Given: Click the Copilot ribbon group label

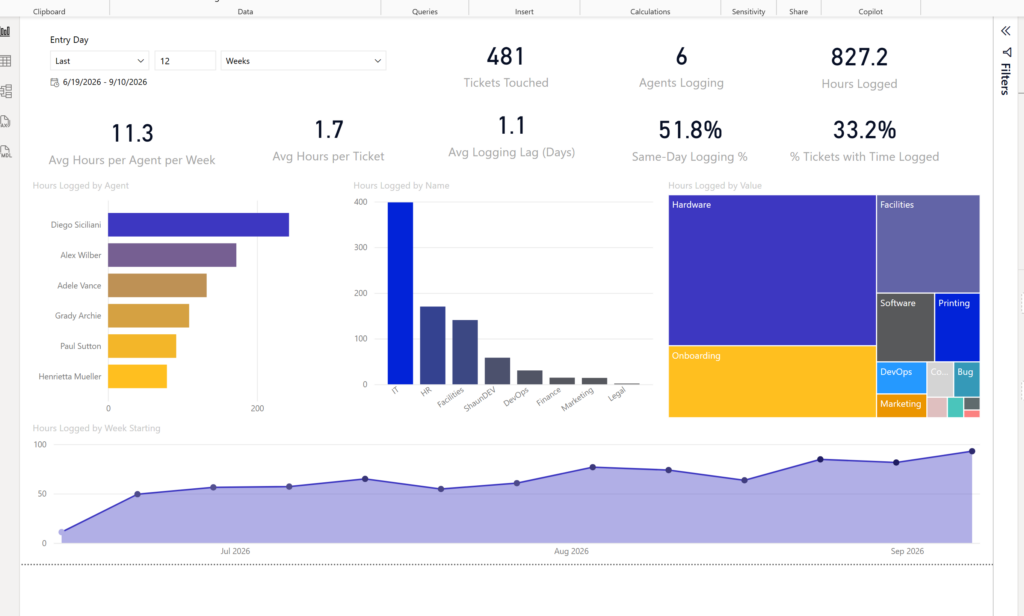Looking at the screenshot, I should 871,12.
